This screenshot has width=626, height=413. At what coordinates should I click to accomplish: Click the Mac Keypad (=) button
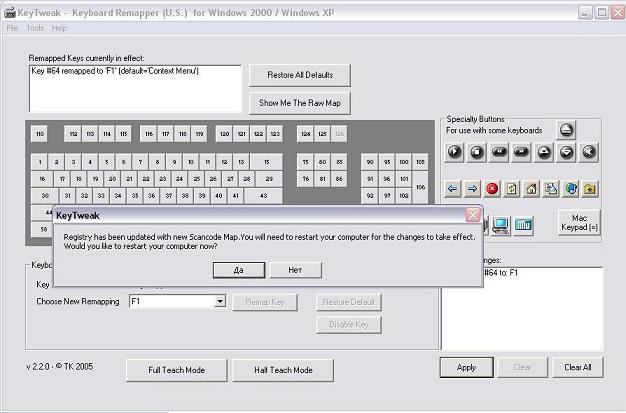(579, 222)
